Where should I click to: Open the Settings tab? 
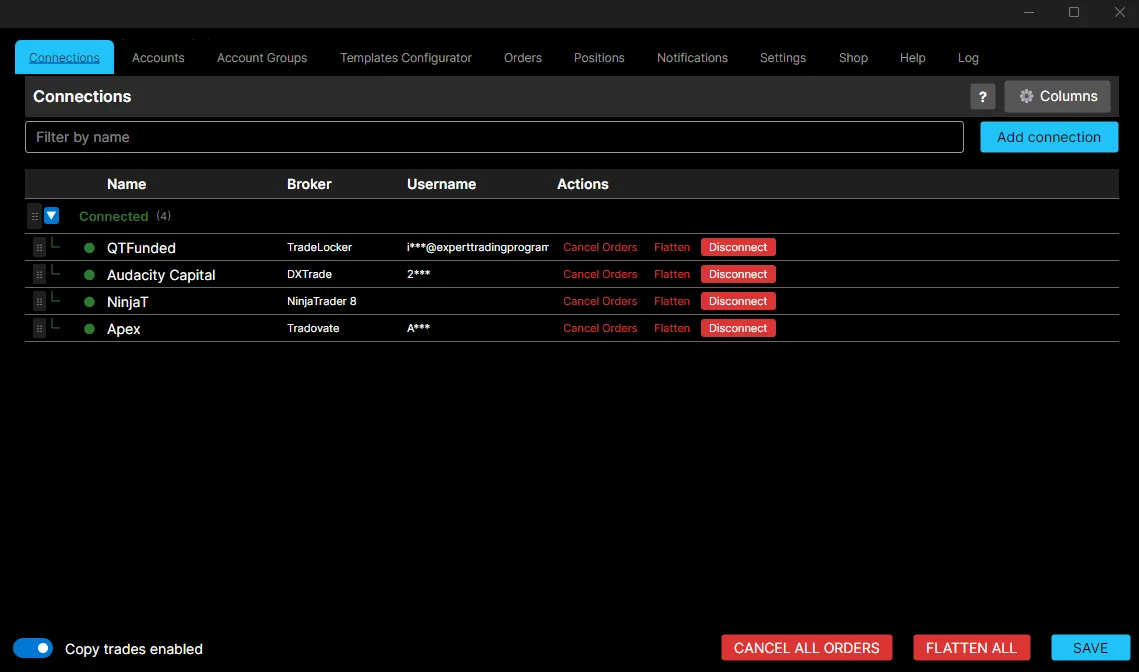pyautogui.click(x=782, y=57)
